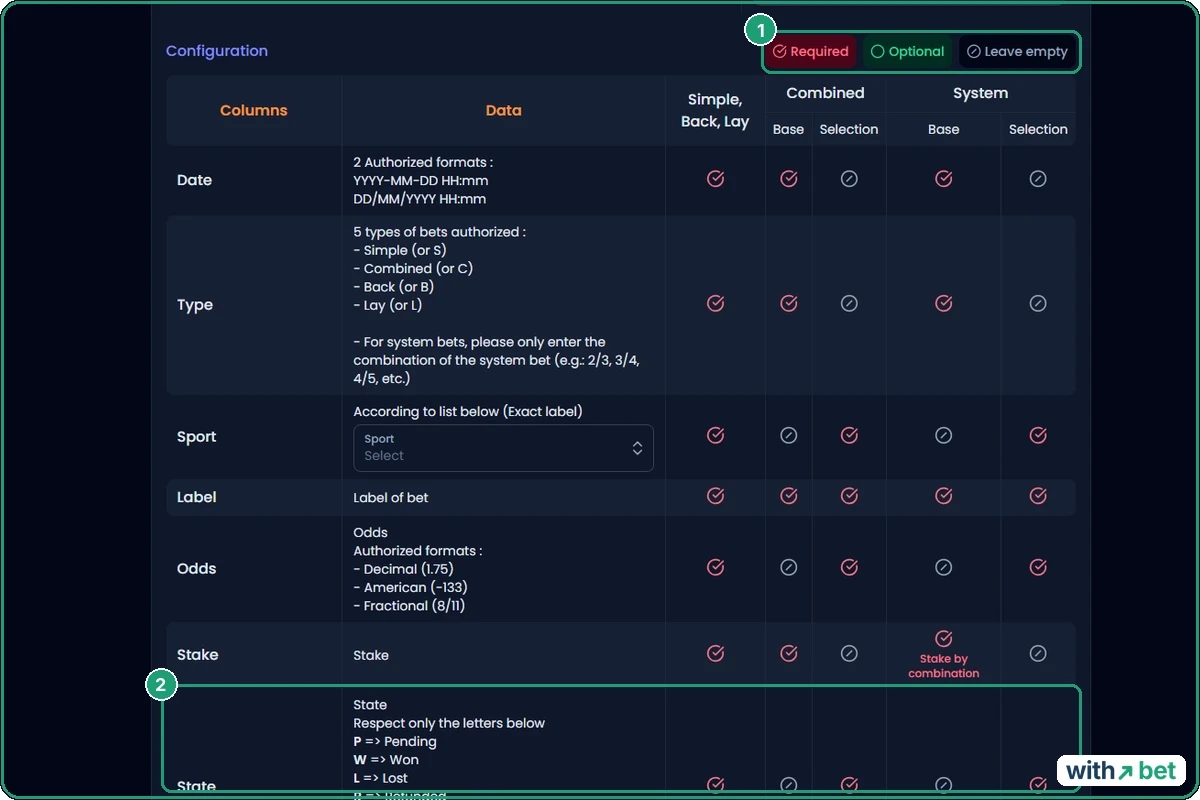Click the 'Stake by combination' note
Viewport: 1200px width, 800px height.
[943, 666]
